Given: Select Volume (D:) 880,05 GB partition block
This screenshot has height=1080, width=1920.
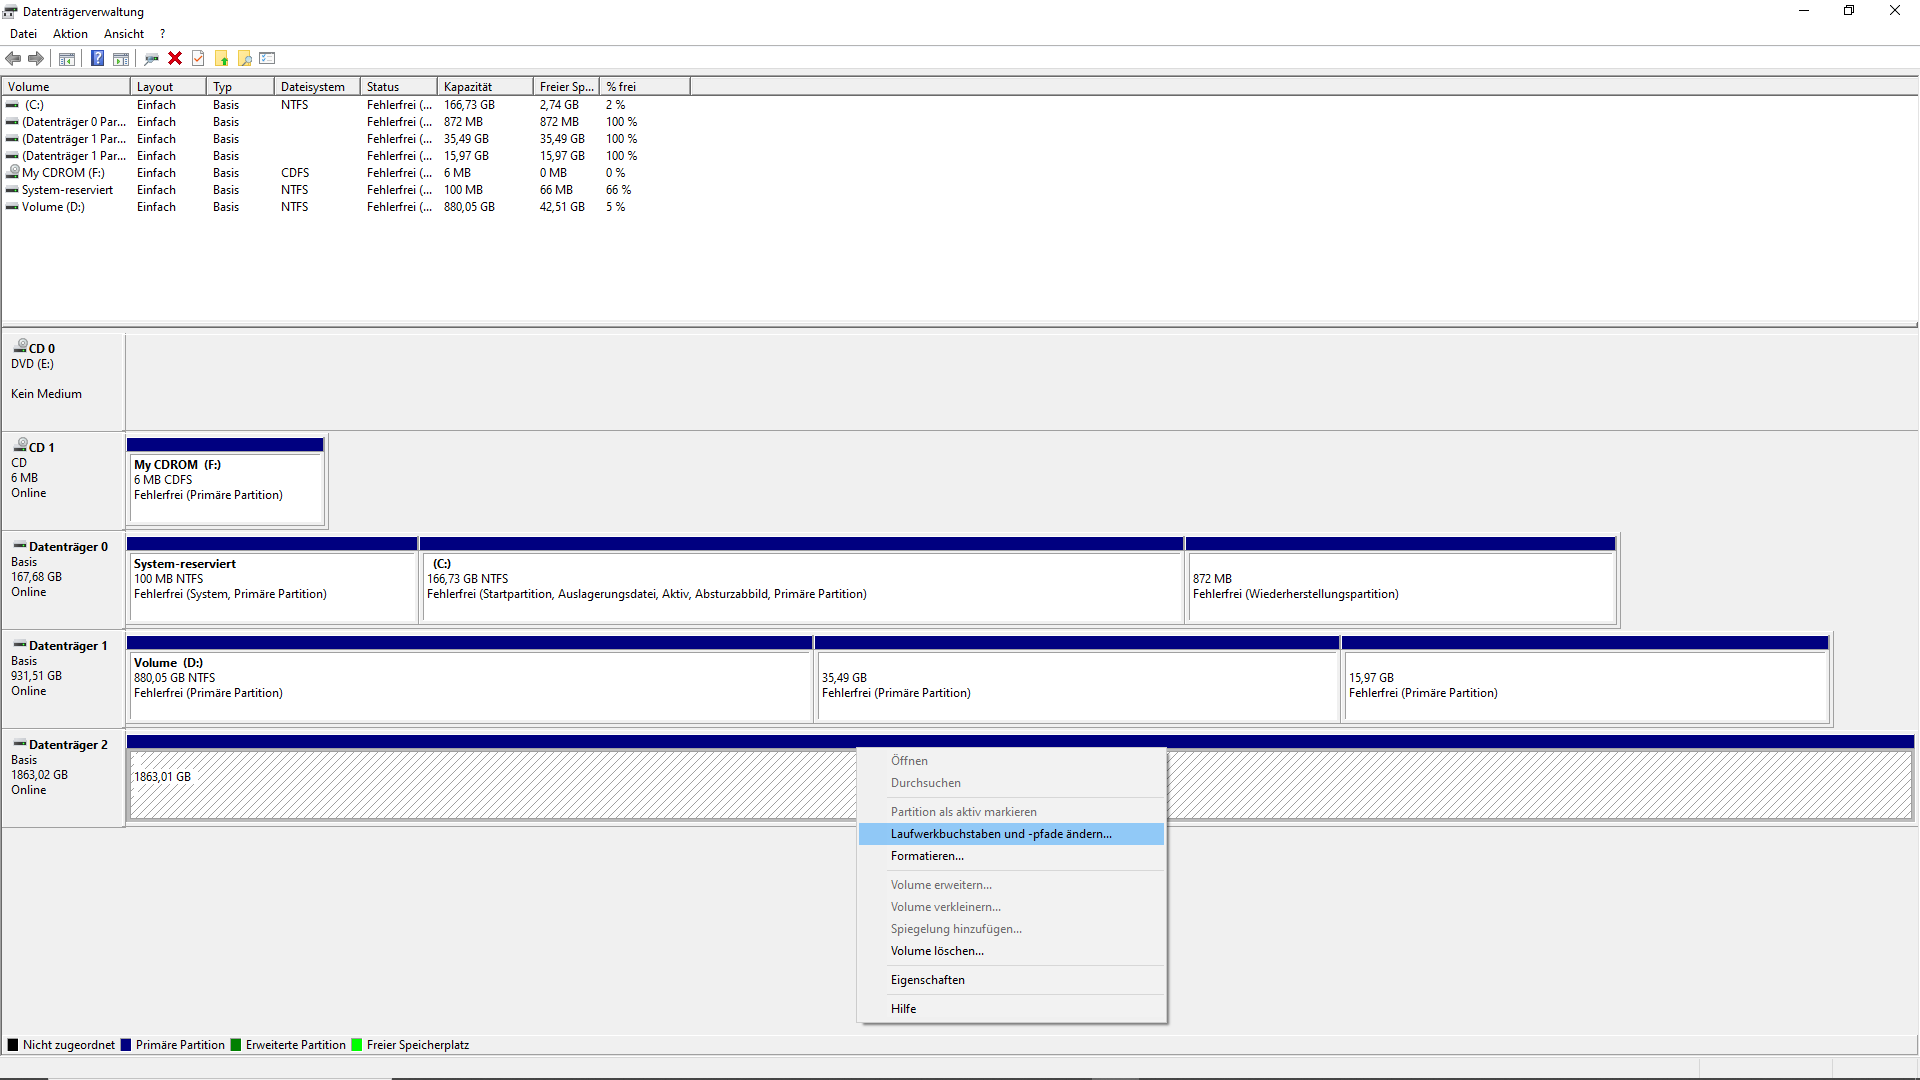Looking at the screenshot, I should pyautogui.click(x=470, y=679).
